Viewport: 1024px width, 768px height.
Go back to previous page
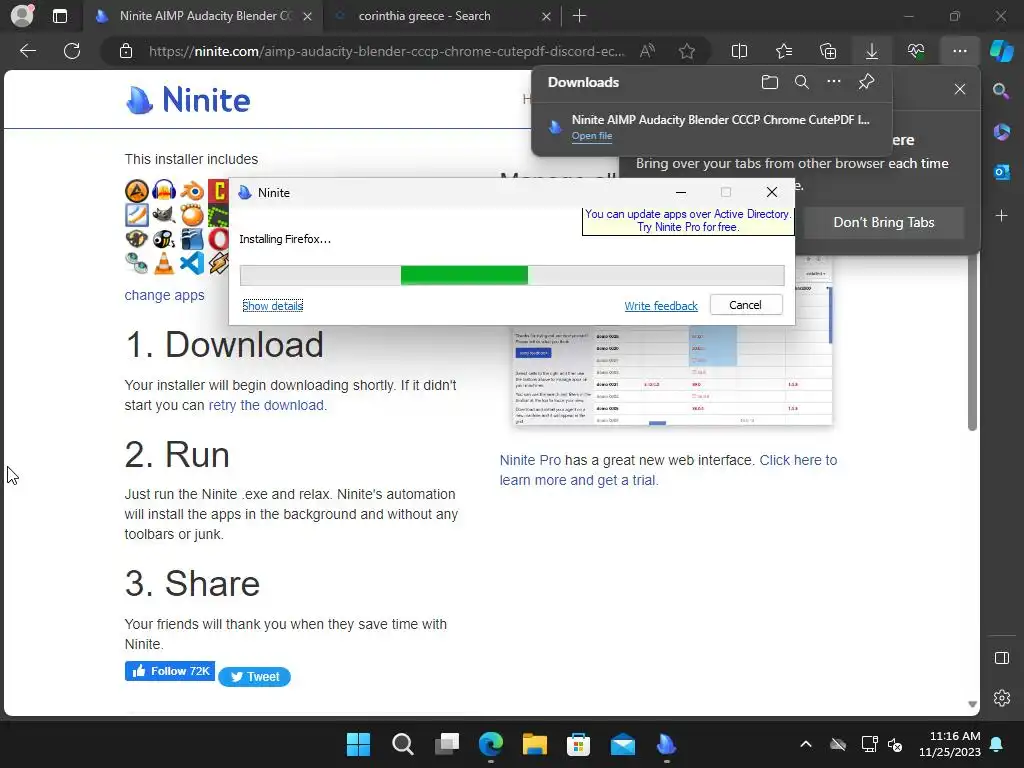point(28,51)
